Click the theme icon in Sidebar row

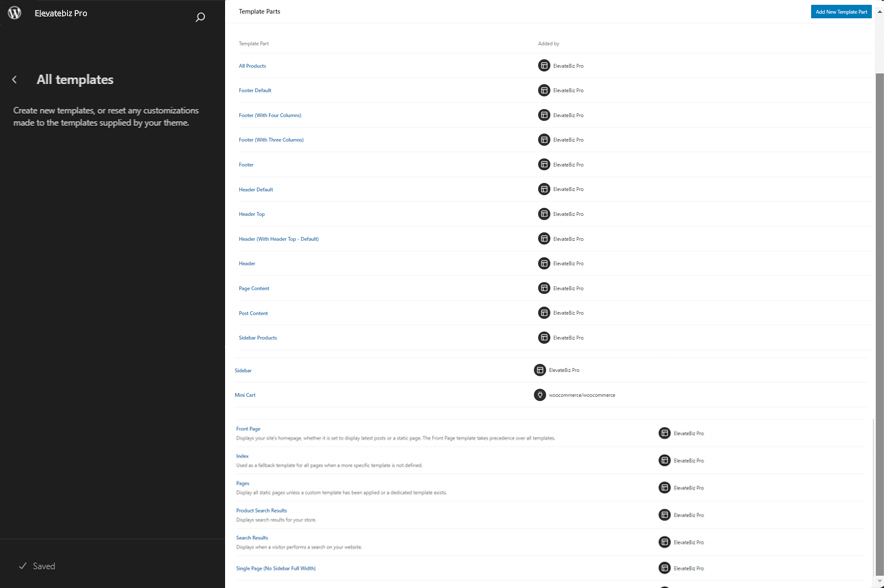click(540, 370)
